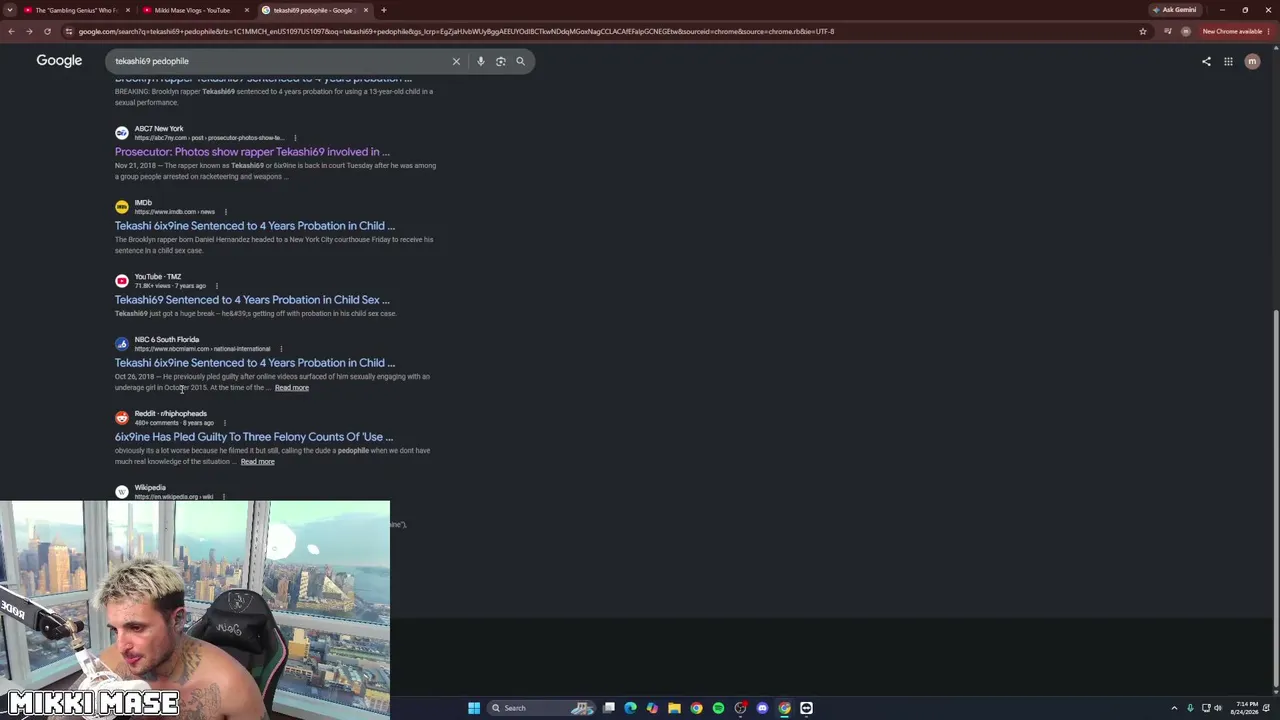
Task: Open the Reddit r/hiphopheads result
Action: (x=254, y=437)
